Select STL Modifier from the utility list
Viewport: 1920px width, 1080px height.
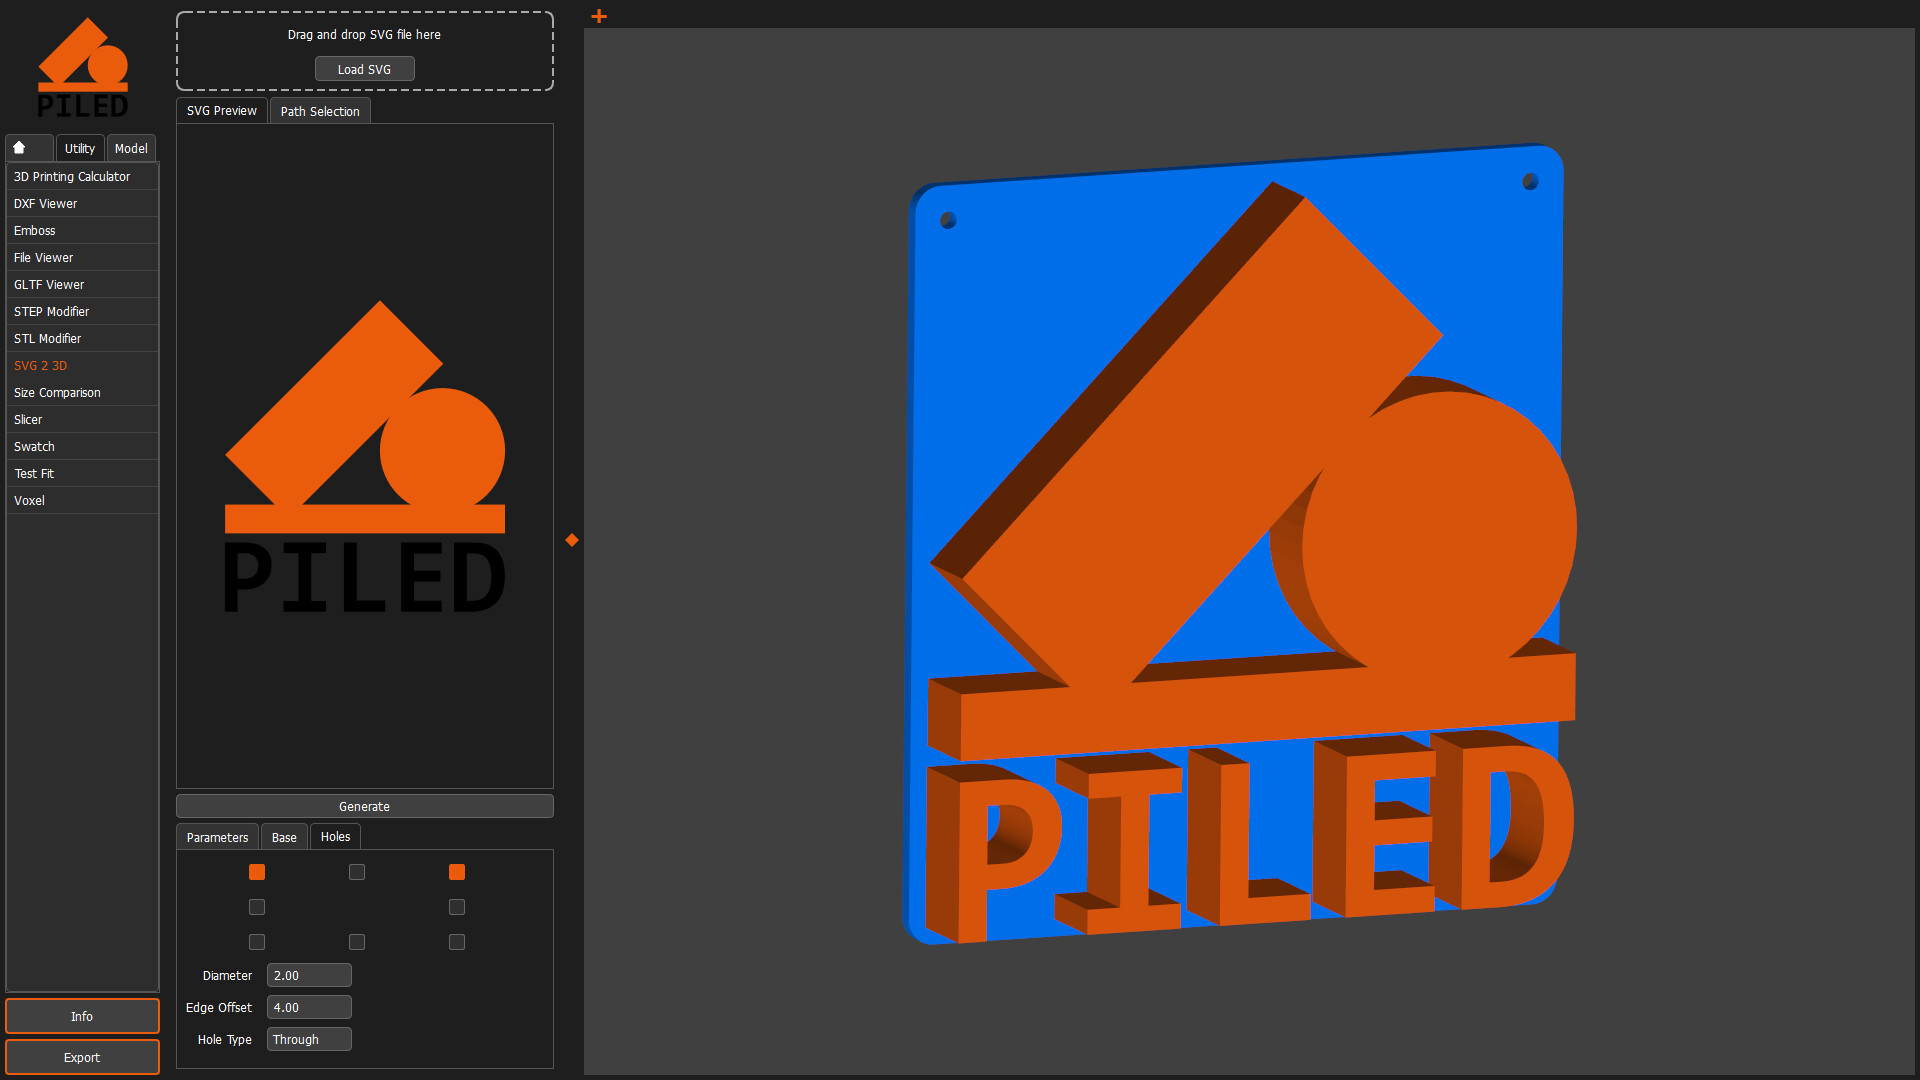point(48,339)
